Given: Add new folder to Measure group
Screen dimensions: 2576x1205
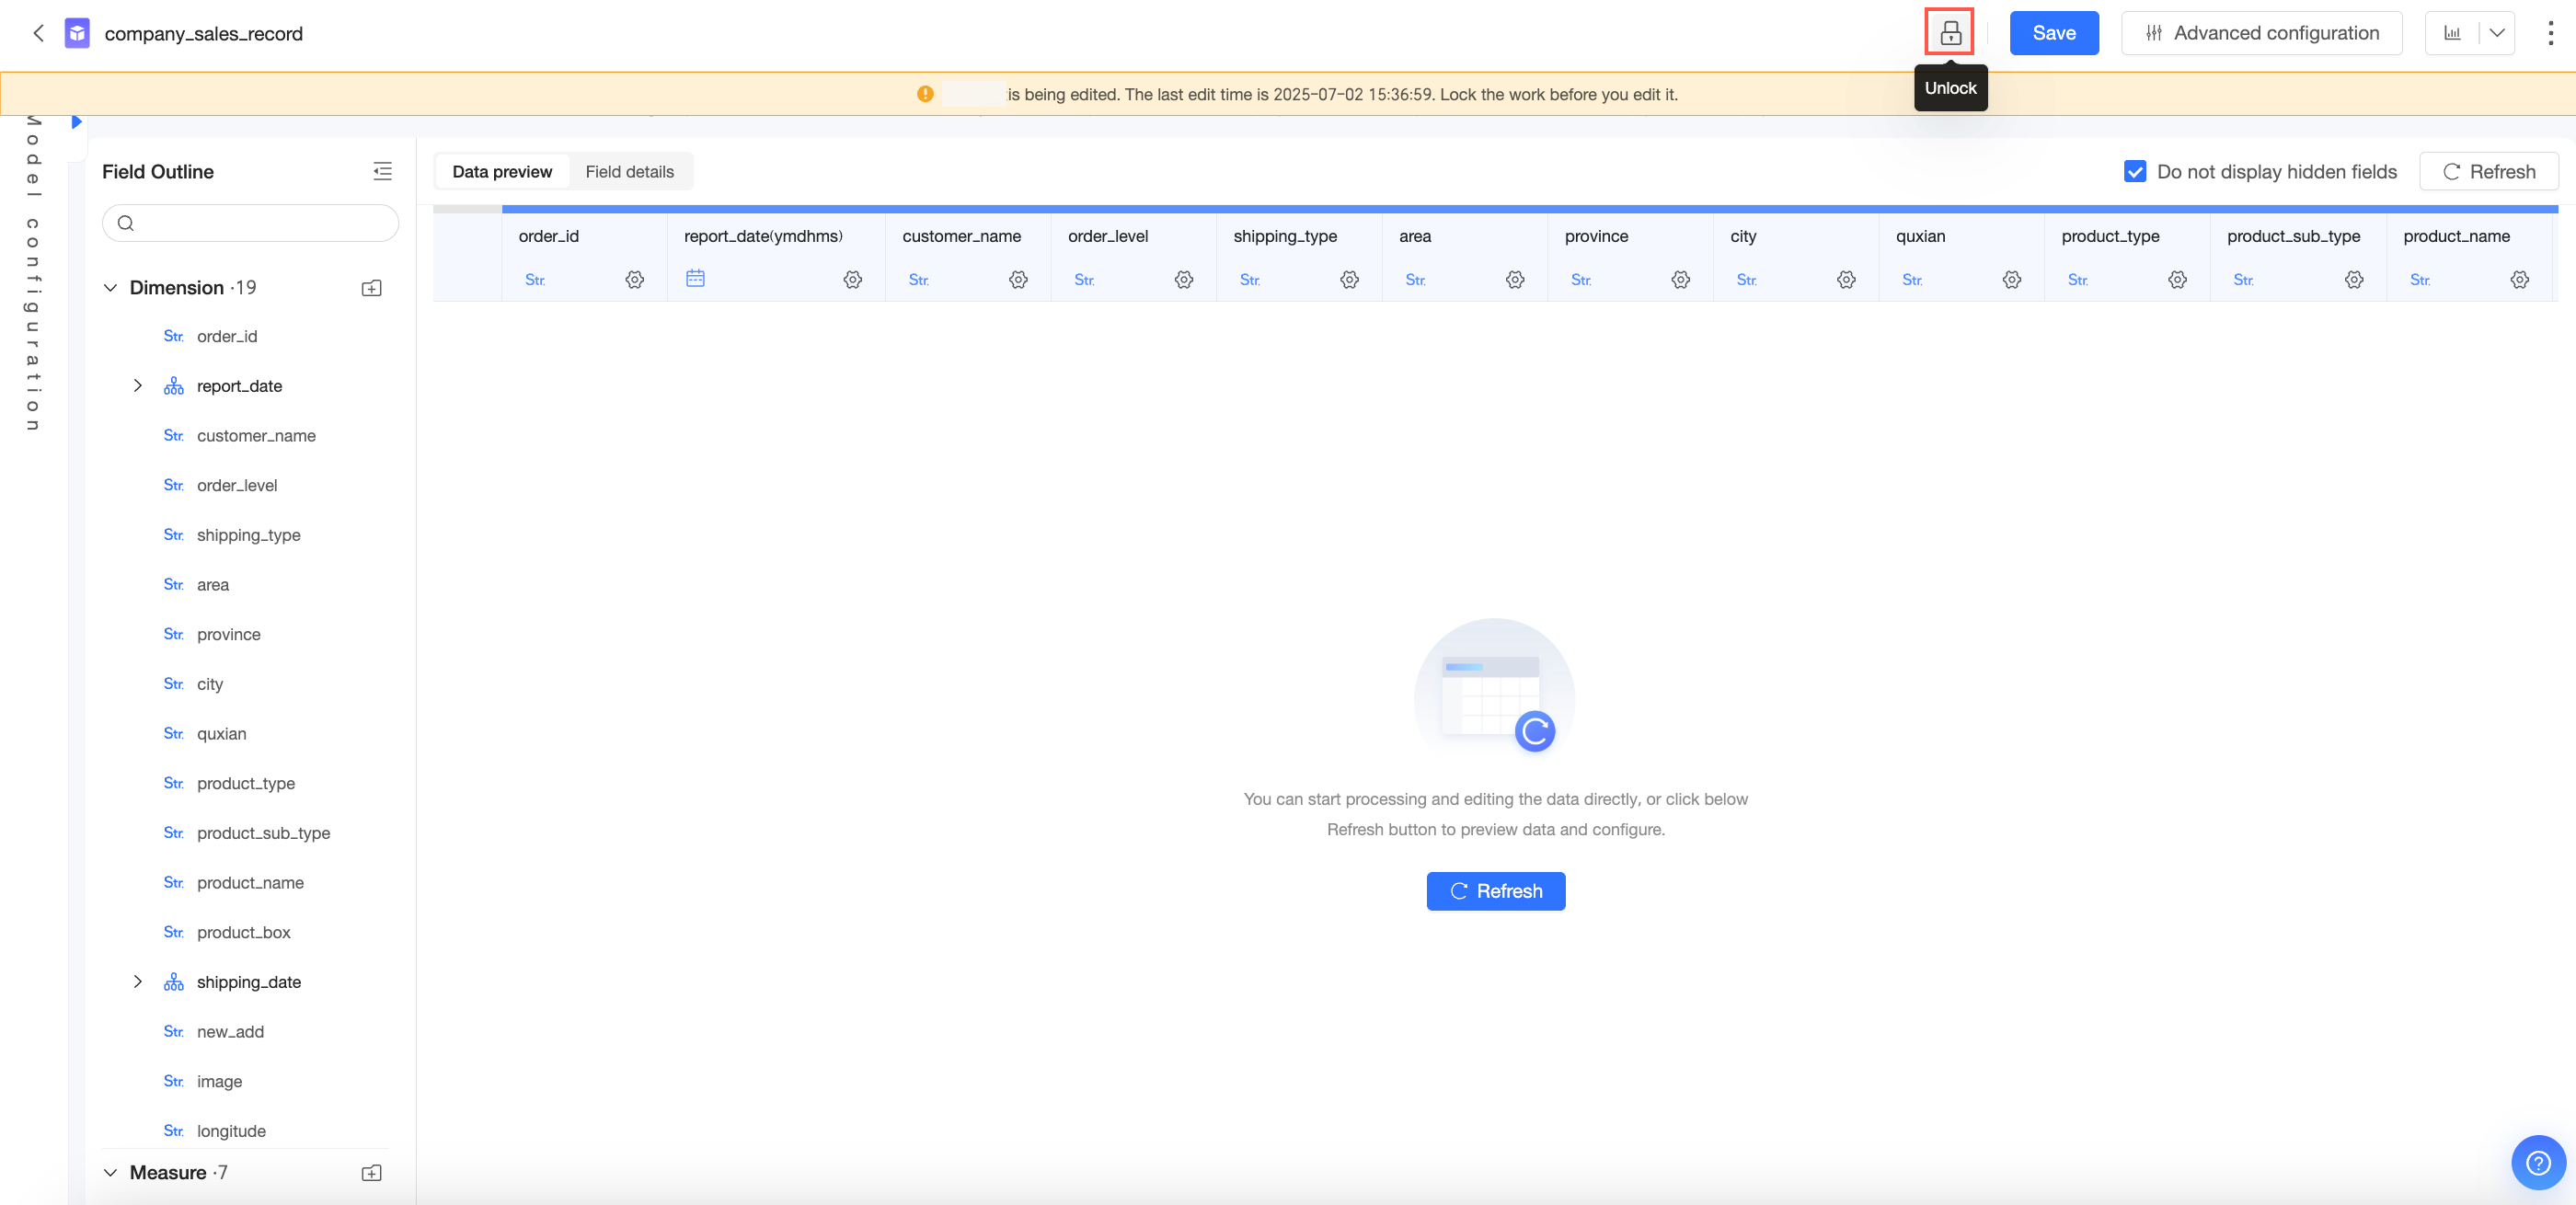Looking at the screenshot, I should 371,1173.
